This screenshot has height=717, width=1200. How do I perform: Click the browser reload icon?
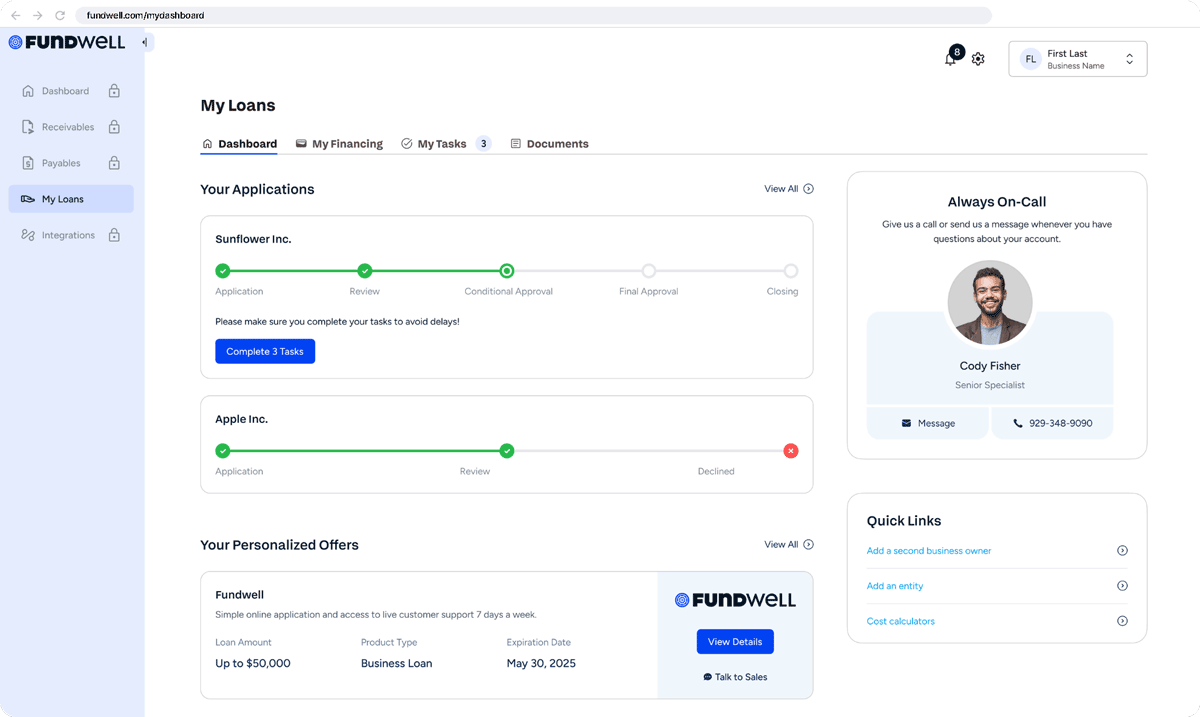pos(60,15)
